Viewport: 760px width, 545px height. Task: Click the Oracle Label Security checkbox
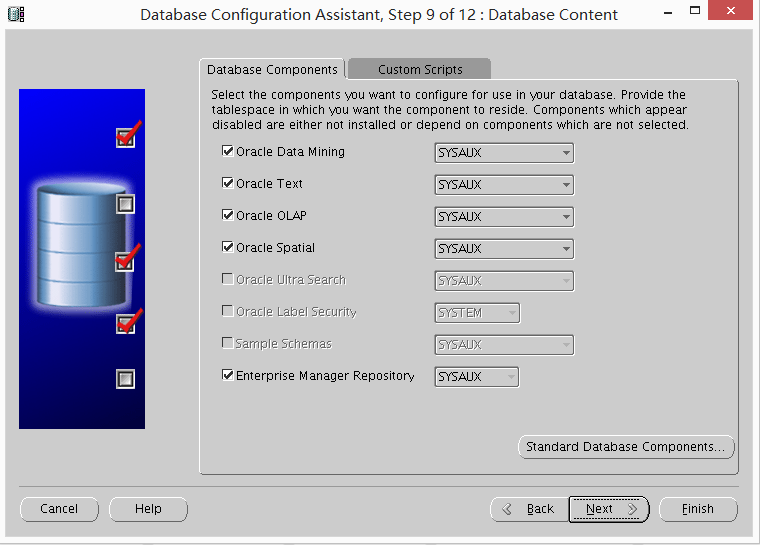click(x=227, y=311)
